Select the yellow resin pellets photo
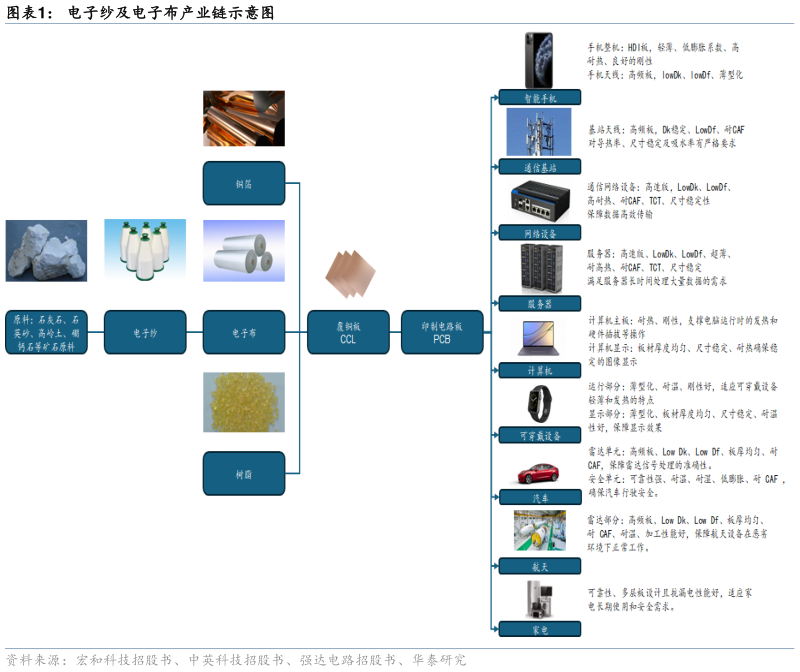The width and height of the screenshot is (800, 672). coord(244,402)
